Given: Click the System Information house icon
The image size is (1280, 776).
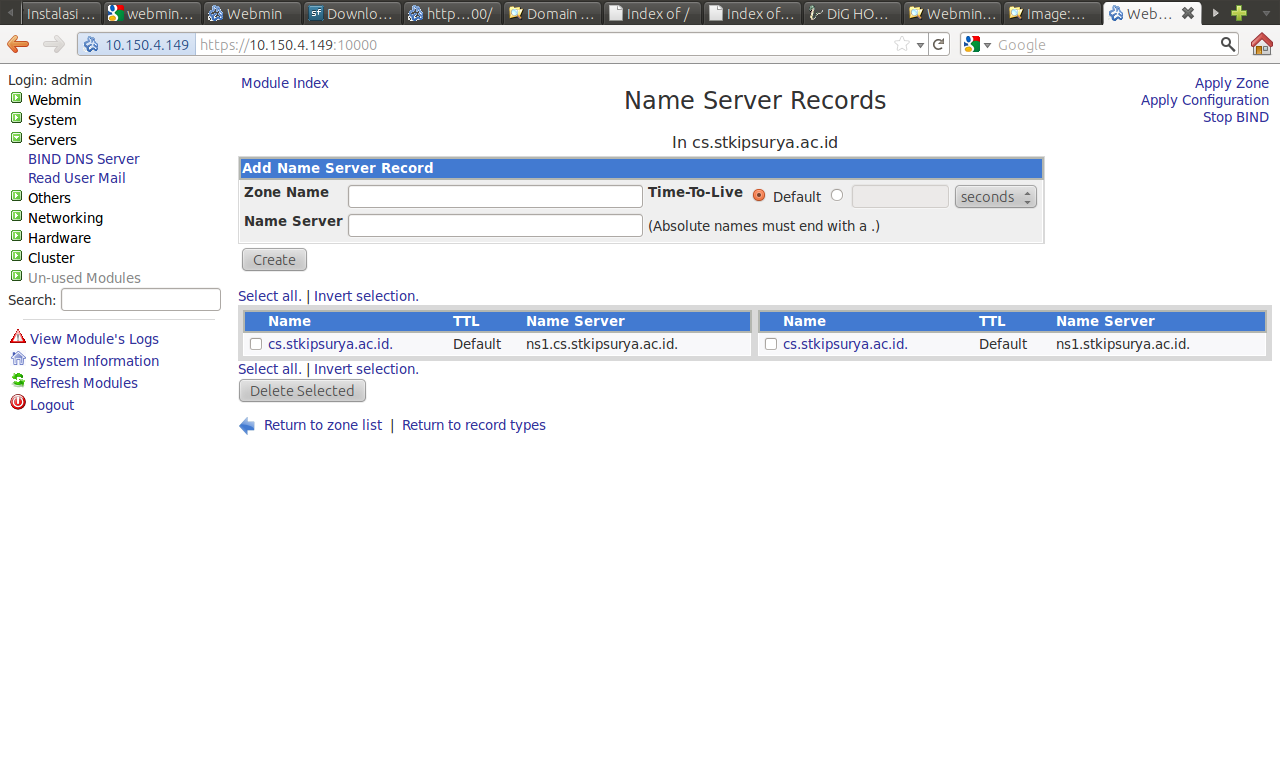Looking at the screenshot, I should click(17, 360).
